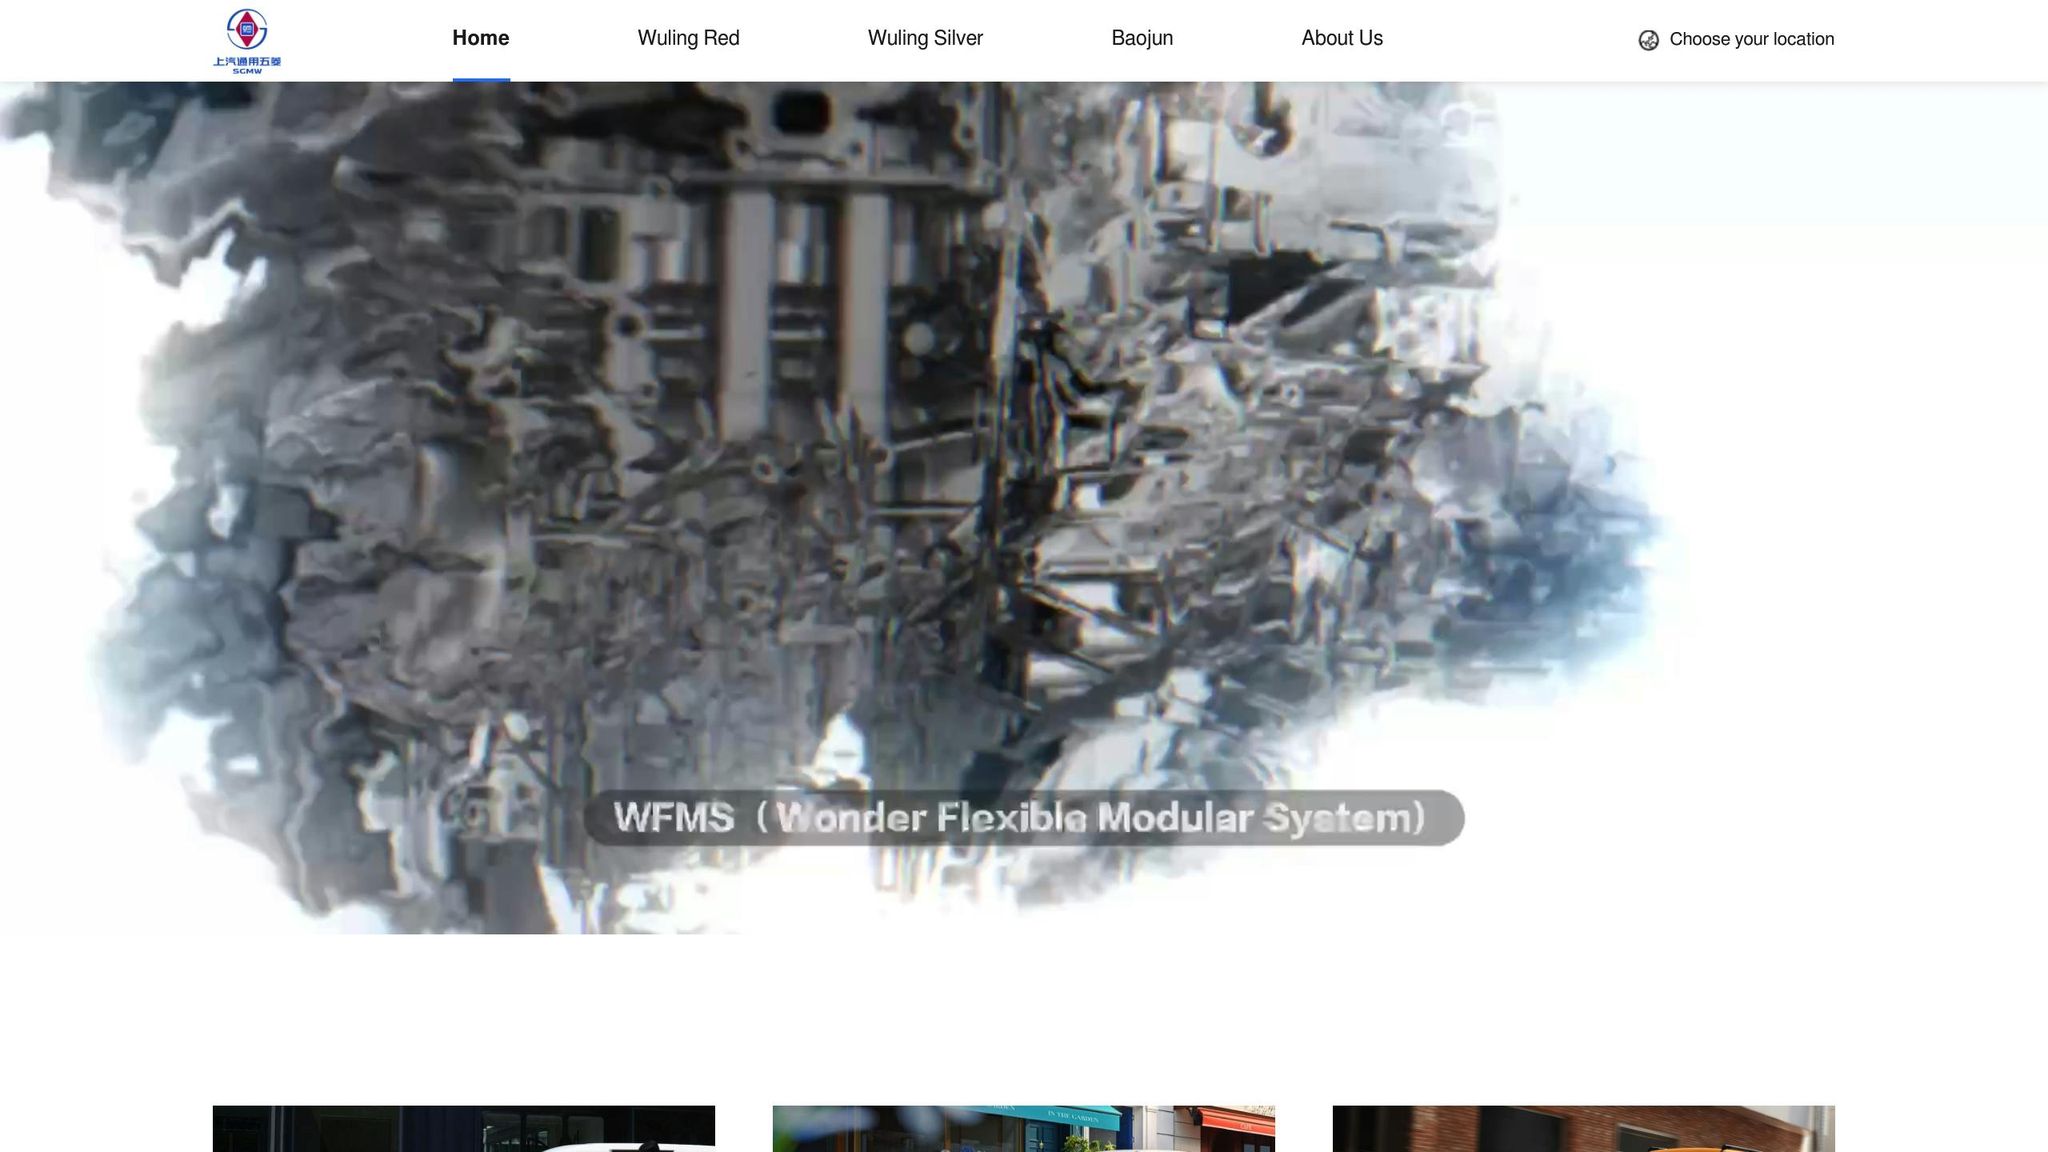Select Baojun in the navigation bar
Screen dimensions: 2048x1152
tap(1142, 38)
